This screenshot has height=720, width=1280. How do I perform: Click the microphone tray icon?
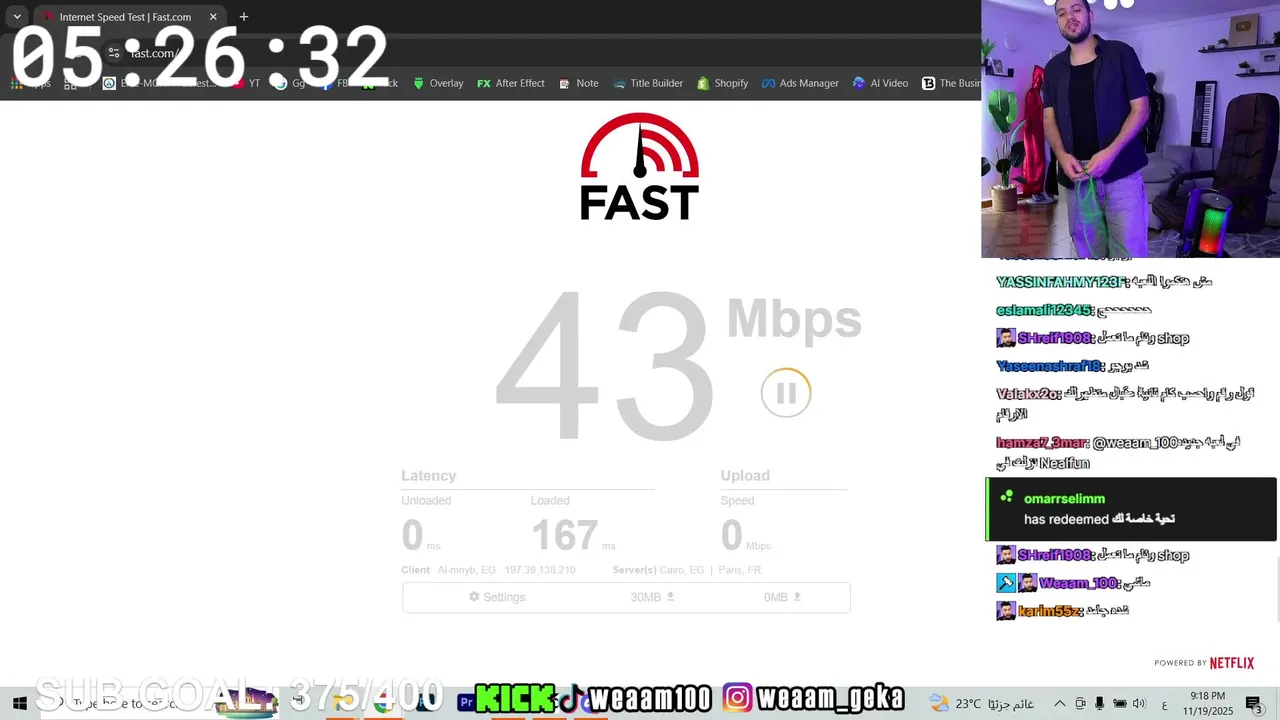pos(1100,703)
